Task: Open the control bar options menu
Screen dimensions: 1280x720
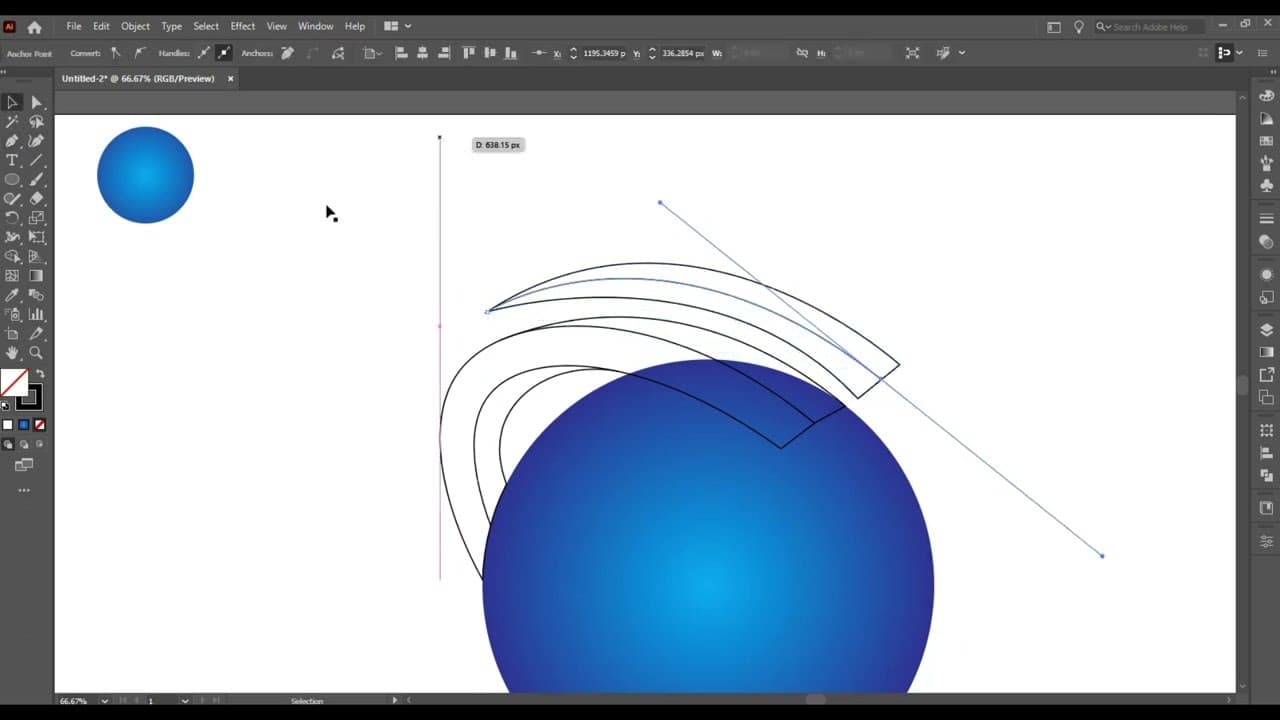Action: tap(1264, 53)
